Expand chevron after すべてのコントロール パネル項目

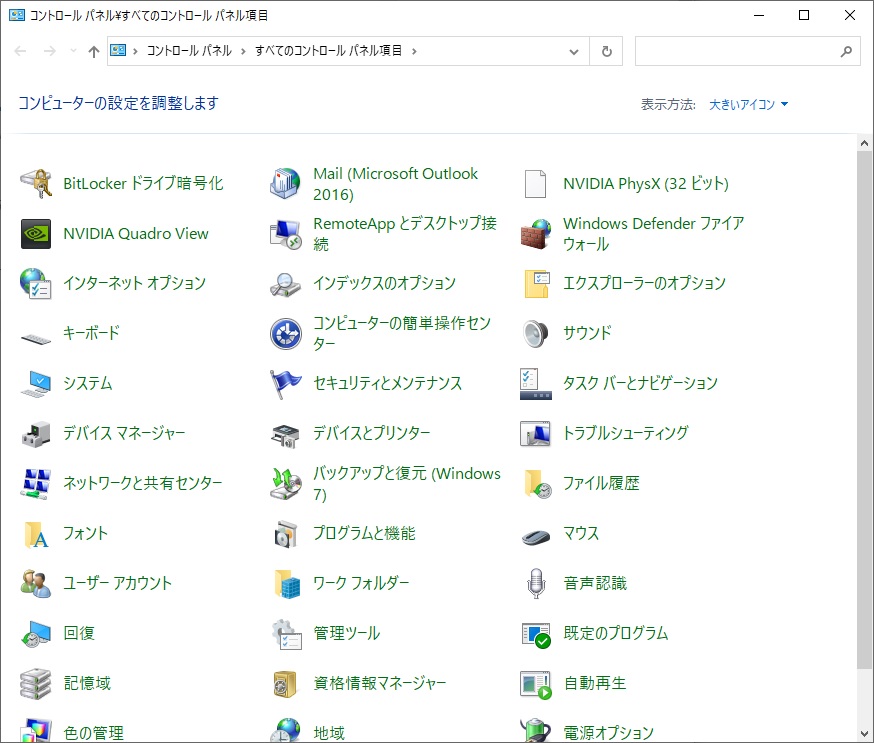coord(414,51)
